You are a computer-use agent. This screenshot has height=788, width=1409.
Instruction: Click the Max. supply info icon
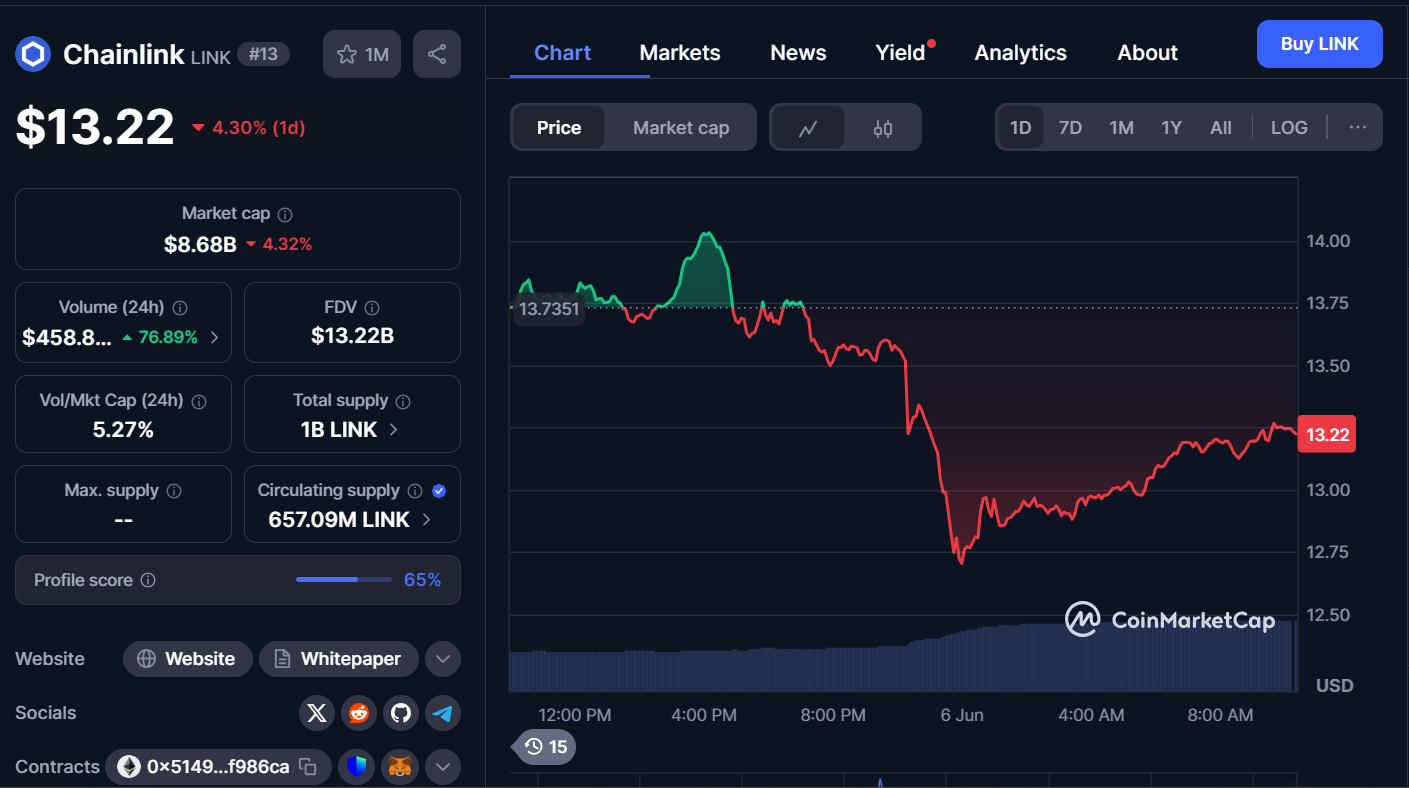[174, 491]
